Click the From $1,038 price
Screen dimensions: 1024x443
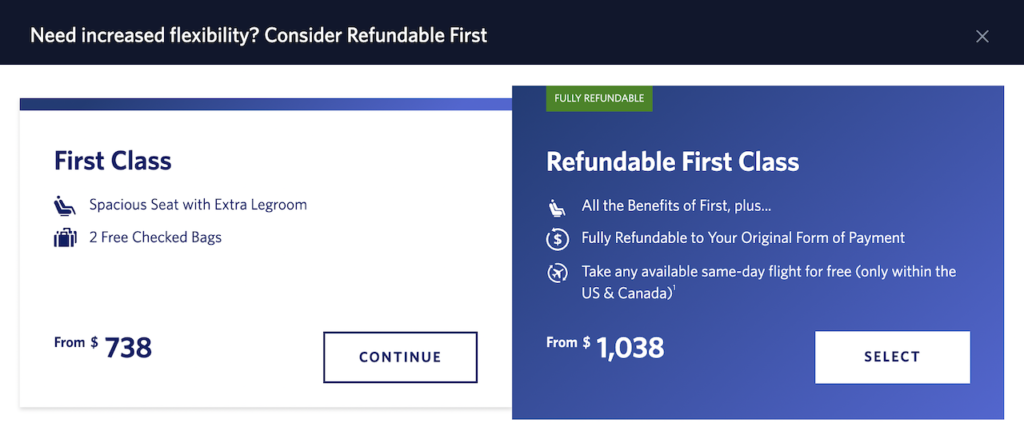pos(605,347)
